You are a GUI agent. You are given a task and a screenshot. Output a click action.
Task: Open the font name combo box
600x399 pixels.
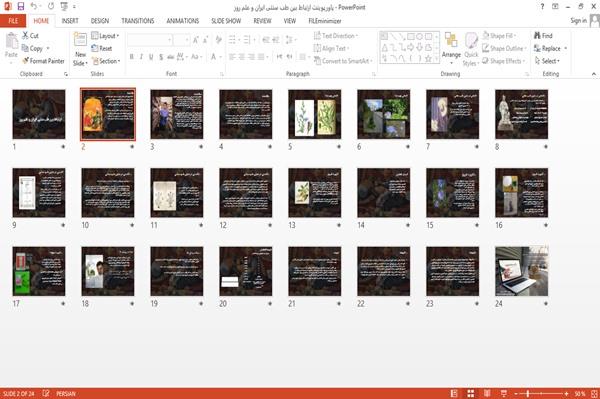click(x=149, y=40)
